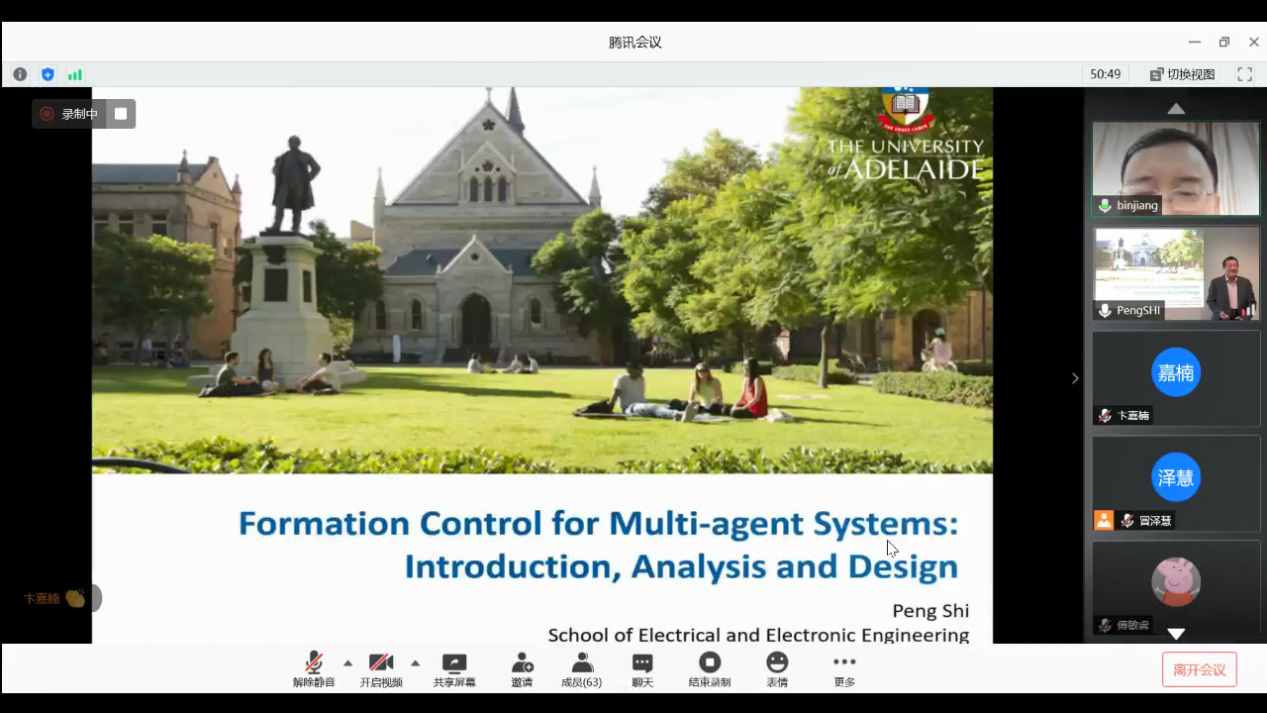Unmute the microphone

pyautogui.click(x=313, y=669)
